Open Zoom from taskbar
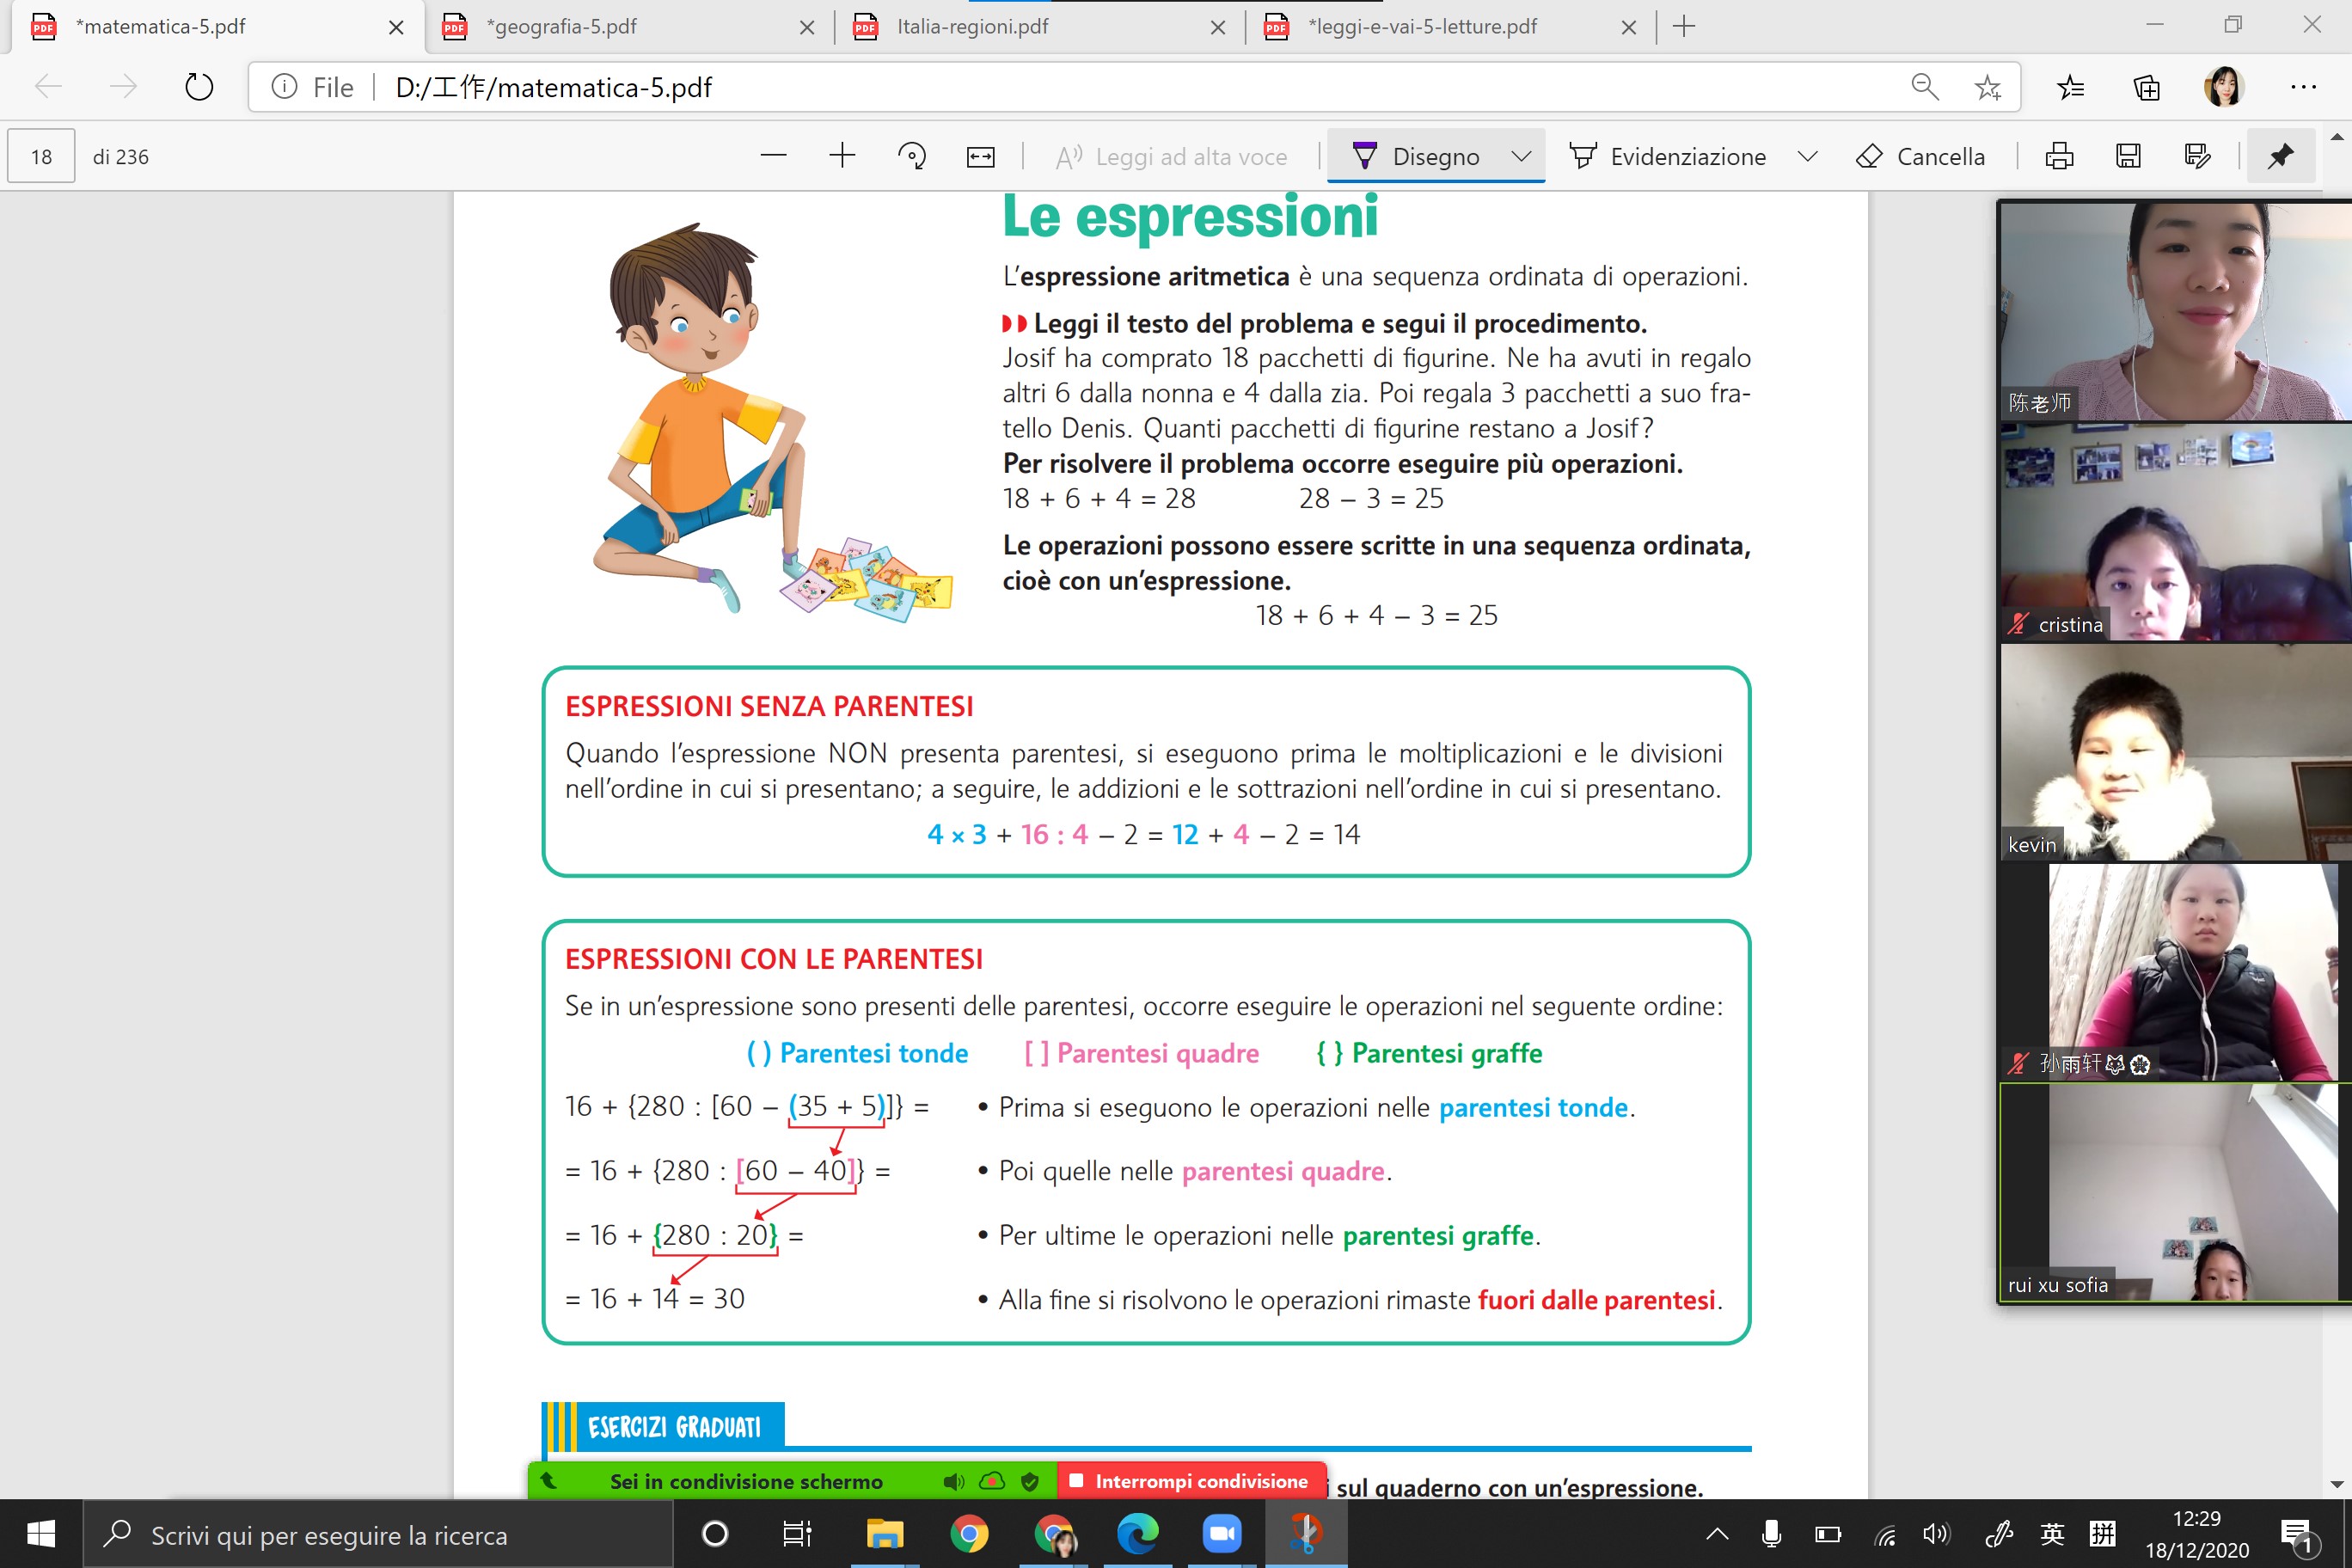The width and height of the screenshot is (2352, 1568). click(x=1221, y=1533)
